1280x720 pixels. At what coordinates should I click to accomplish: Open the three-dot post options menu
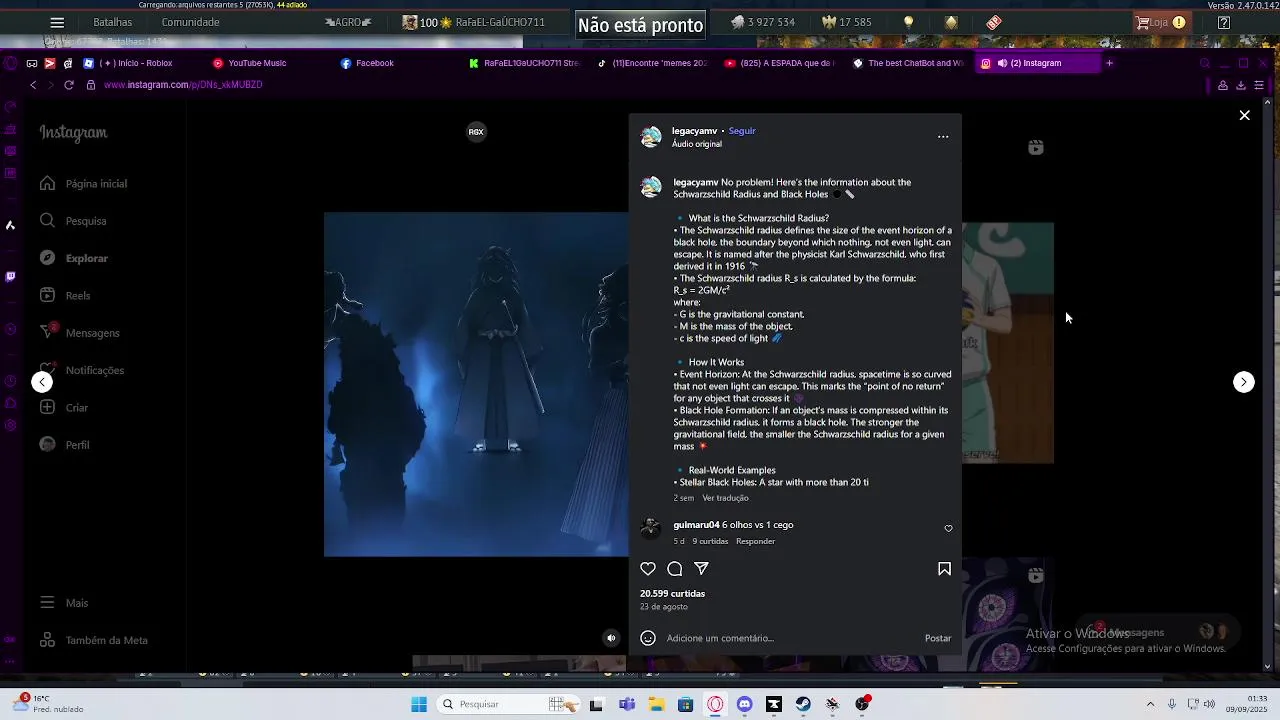943,137
